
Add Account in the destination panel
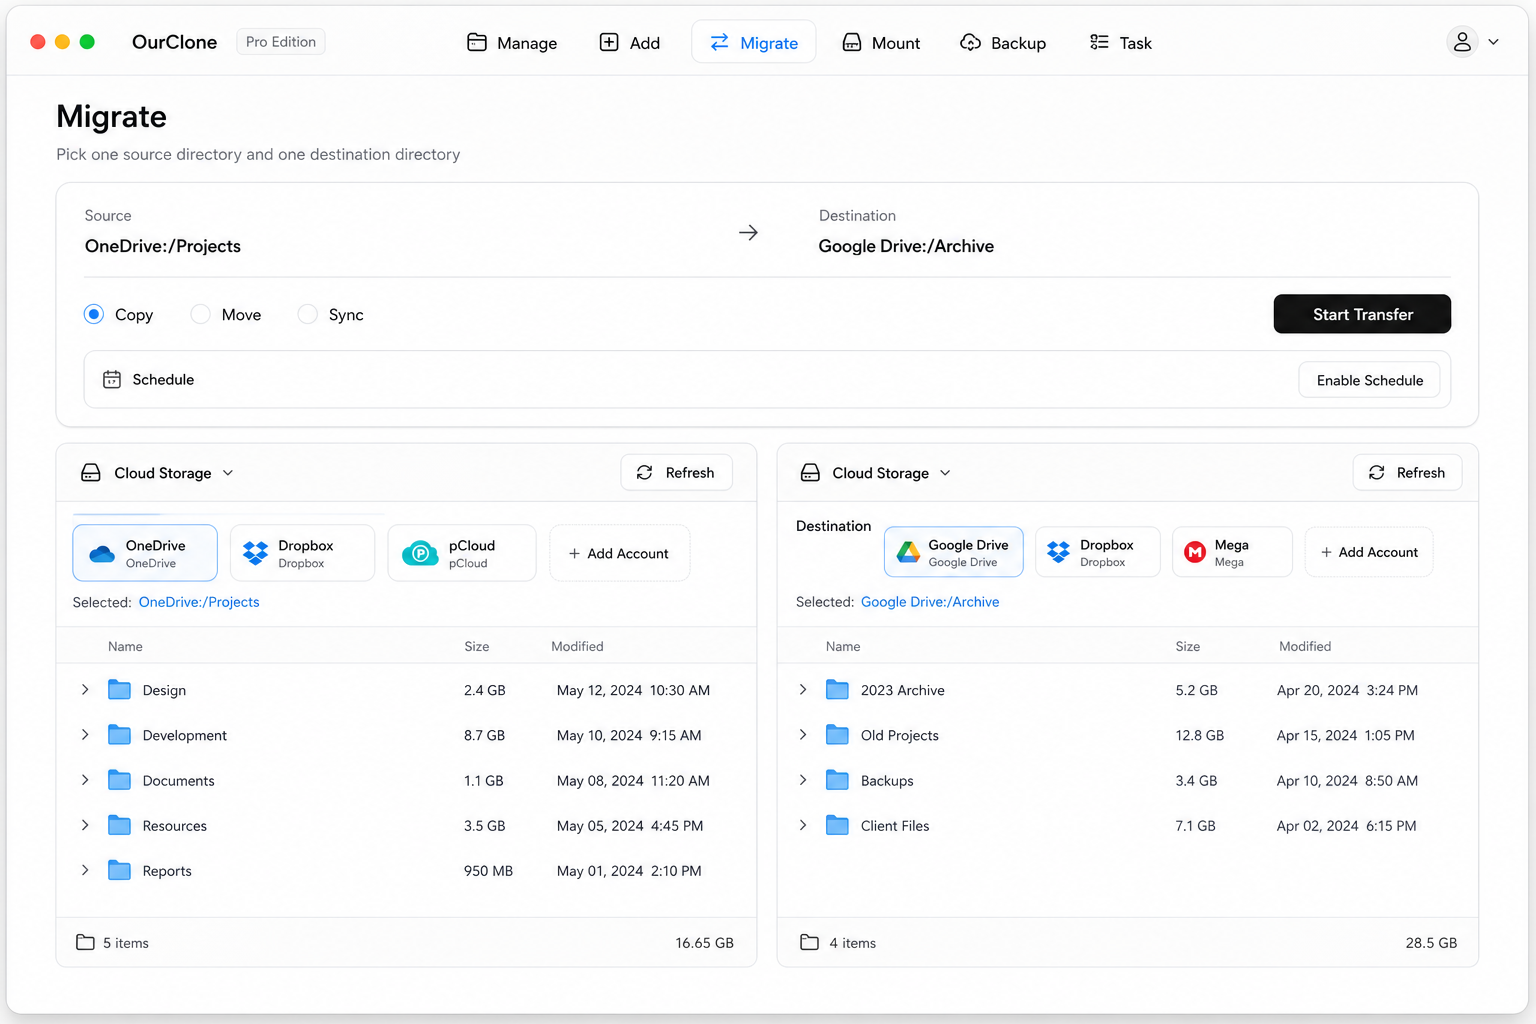pos(1369,552)
